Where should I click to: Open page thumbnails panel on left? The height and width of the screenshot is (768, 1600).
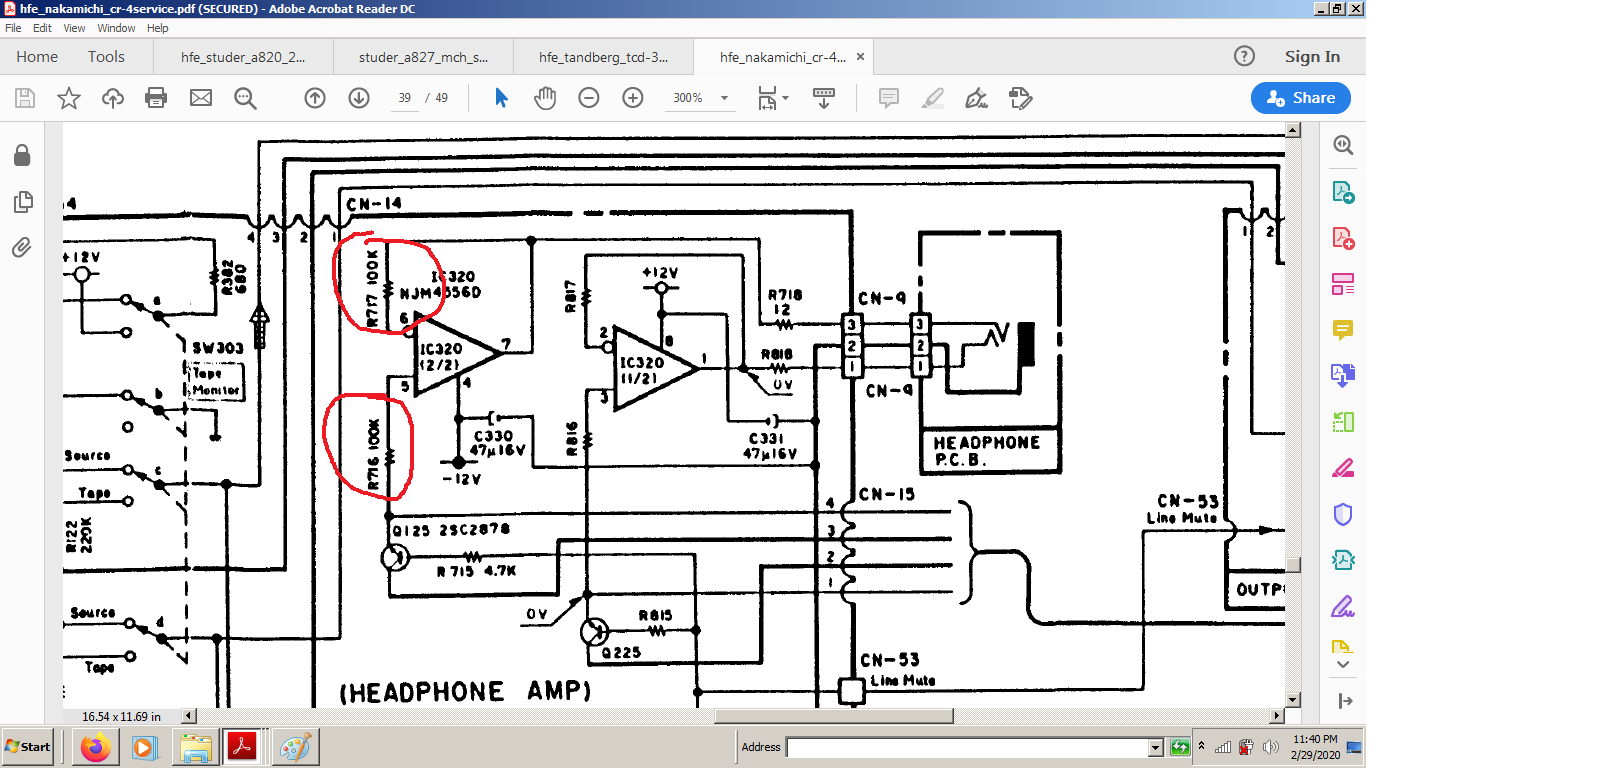point(22,201)
